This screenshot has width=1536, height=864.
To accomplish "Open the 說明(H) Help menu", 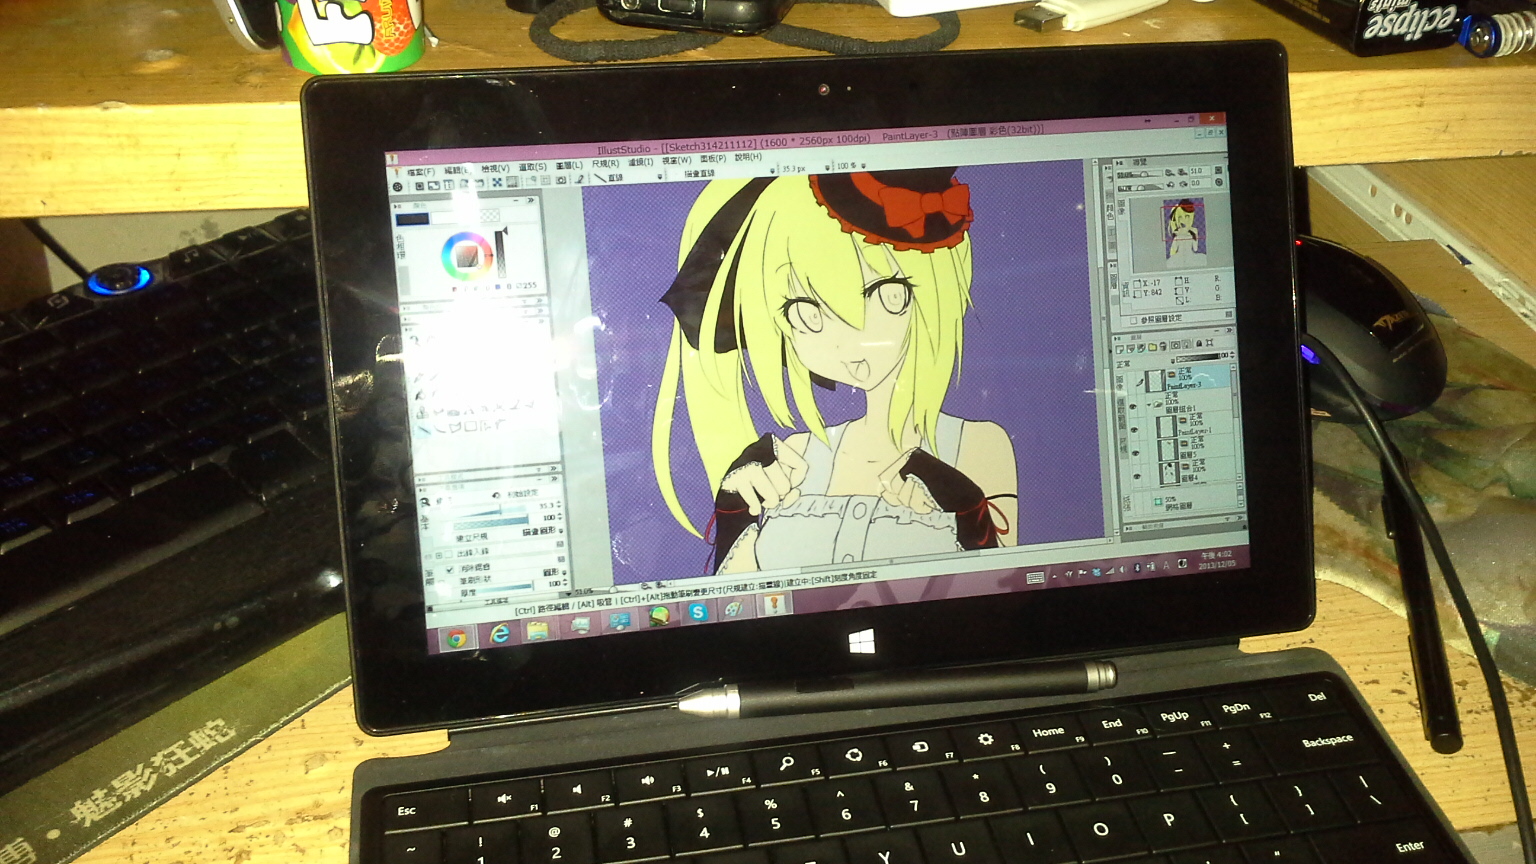I will coord(748,157).
